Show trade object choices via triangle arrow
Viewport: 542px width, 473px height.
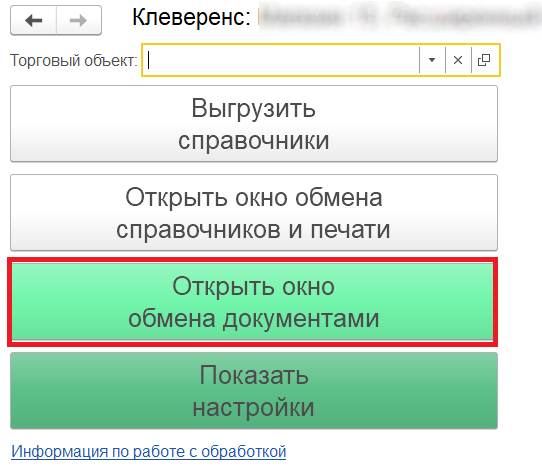[x=432, y=60]
